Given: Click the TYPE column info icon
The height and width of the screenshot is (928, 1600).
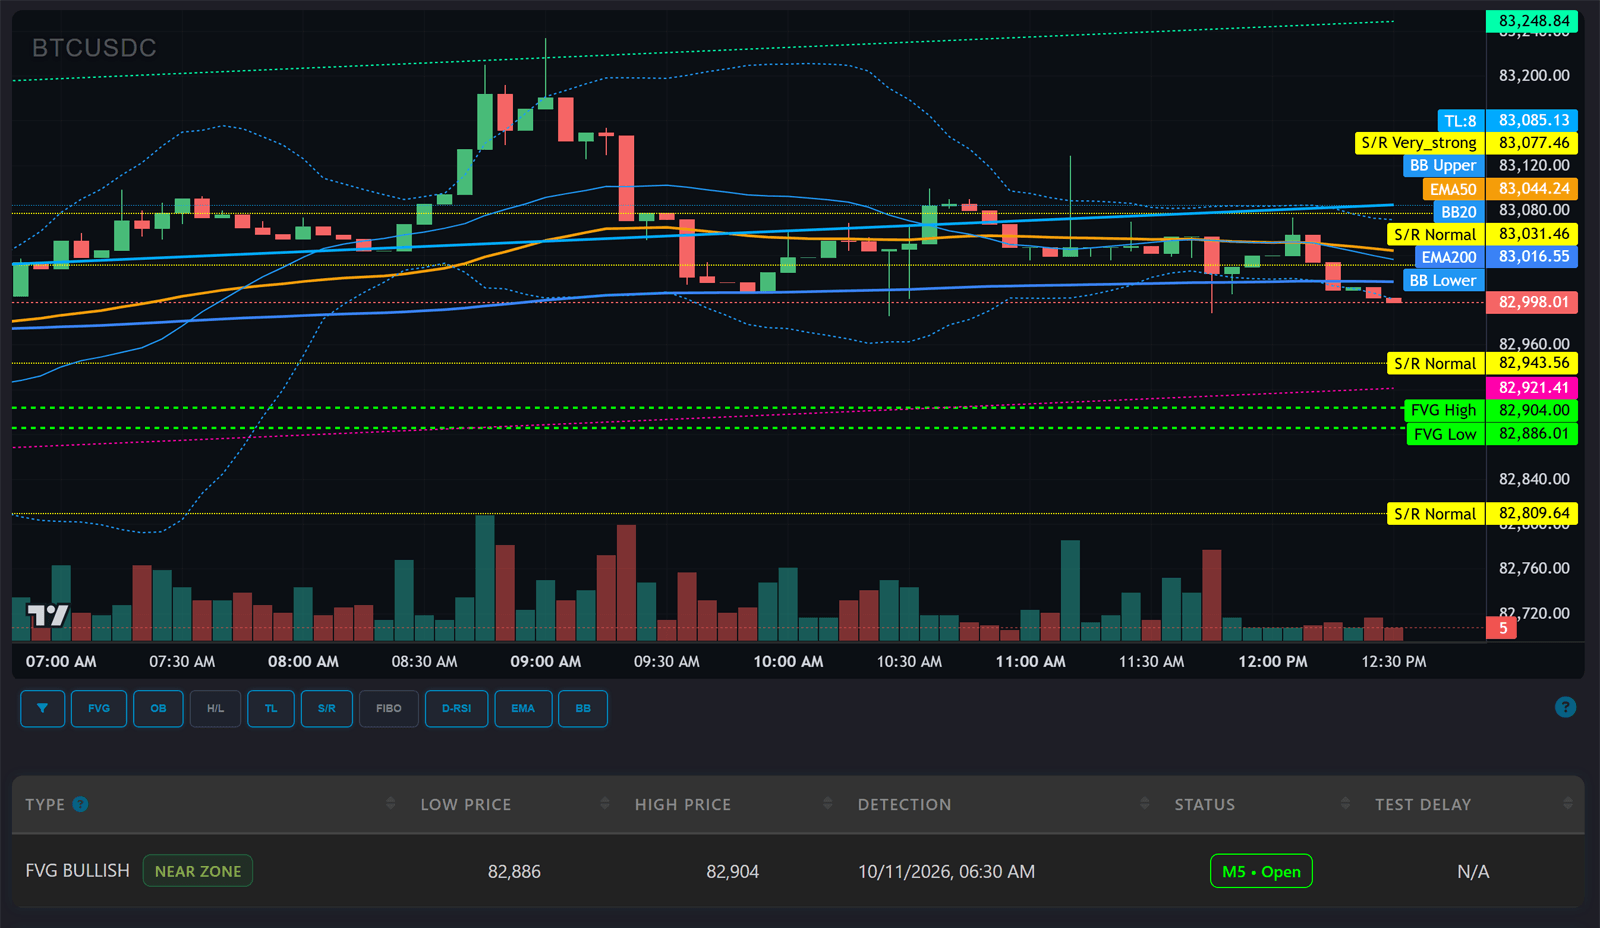Looking at the screenshot, I should point(81,804).
